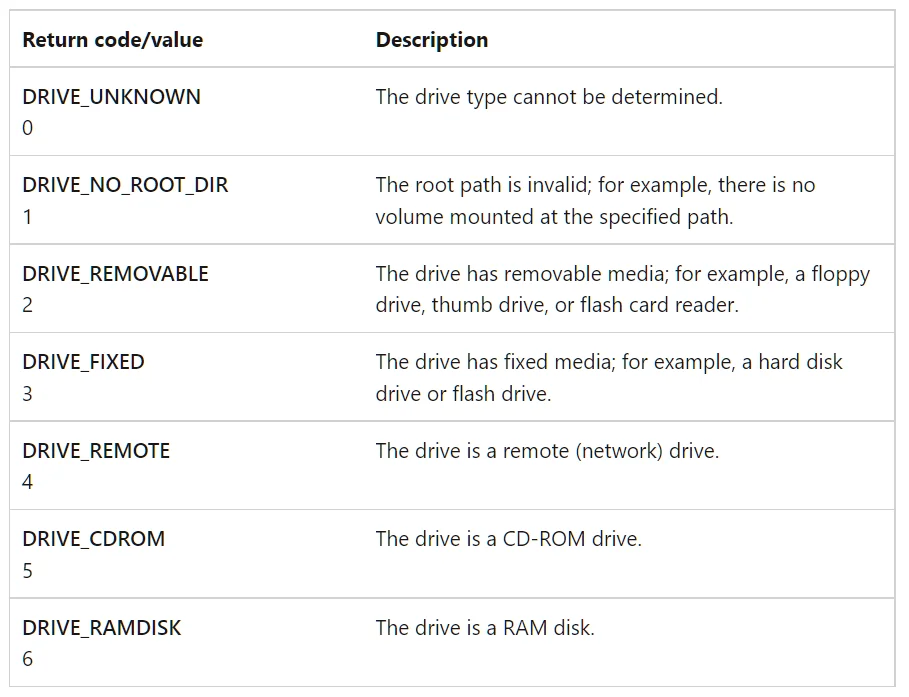Click the "Return code/value" column header
Viewport: 909px width, 697px height.
(112, 40)
